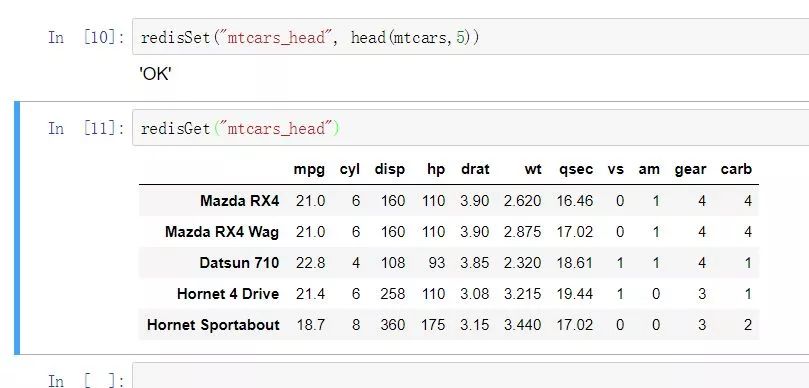Click the blue selected-cell indicator bar
809x388 pixels.
(17, 228)
